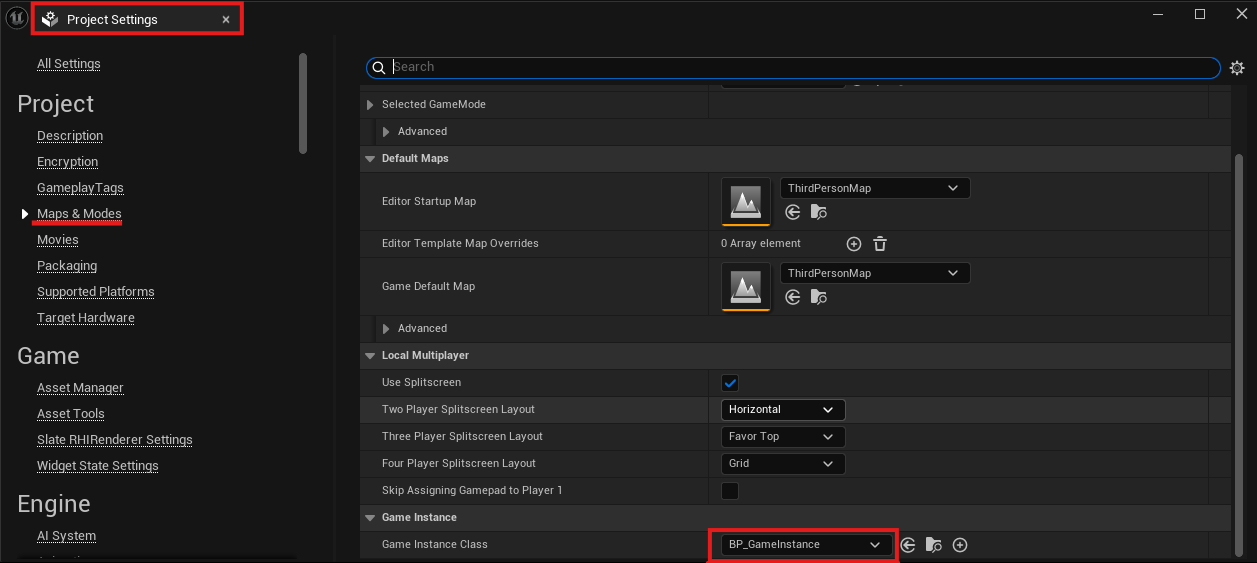Open Supported Platforms settings

click(x=96, y=292)
